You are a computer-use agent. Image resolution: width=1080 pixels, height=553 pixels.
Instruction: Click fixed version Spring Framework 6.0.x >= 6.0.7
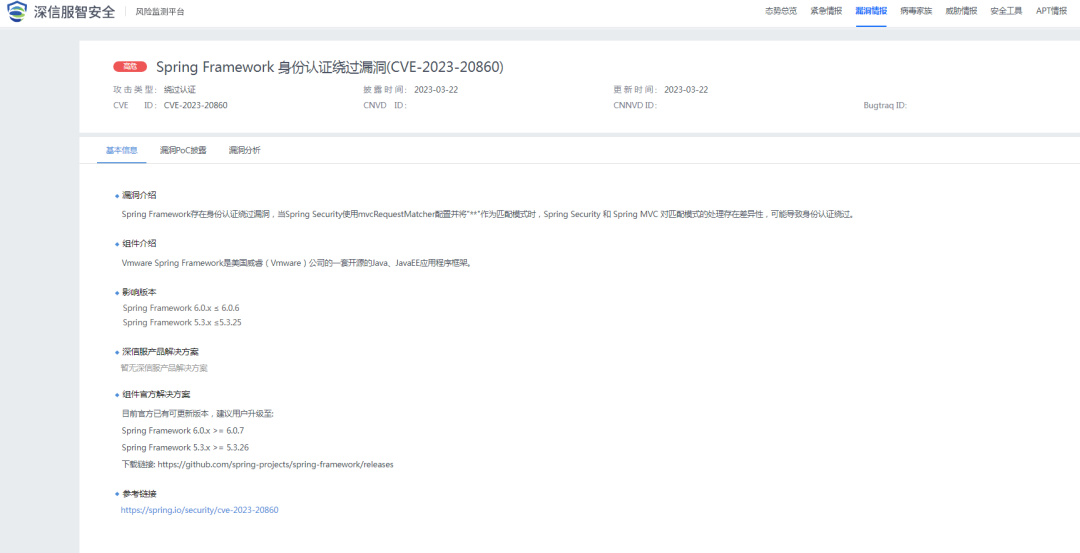183,430
